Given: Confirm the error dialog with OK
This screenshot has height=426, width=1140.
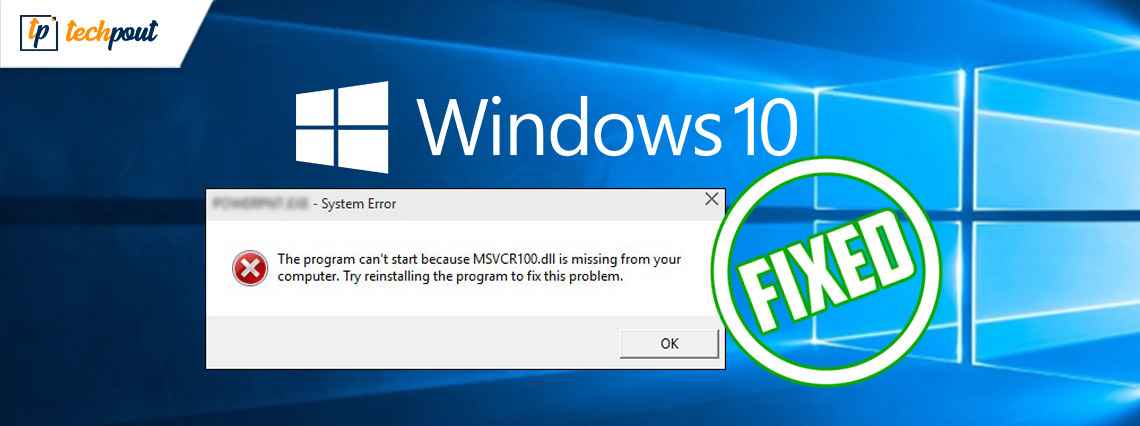Looking at the screenshot, I should 669,344.
